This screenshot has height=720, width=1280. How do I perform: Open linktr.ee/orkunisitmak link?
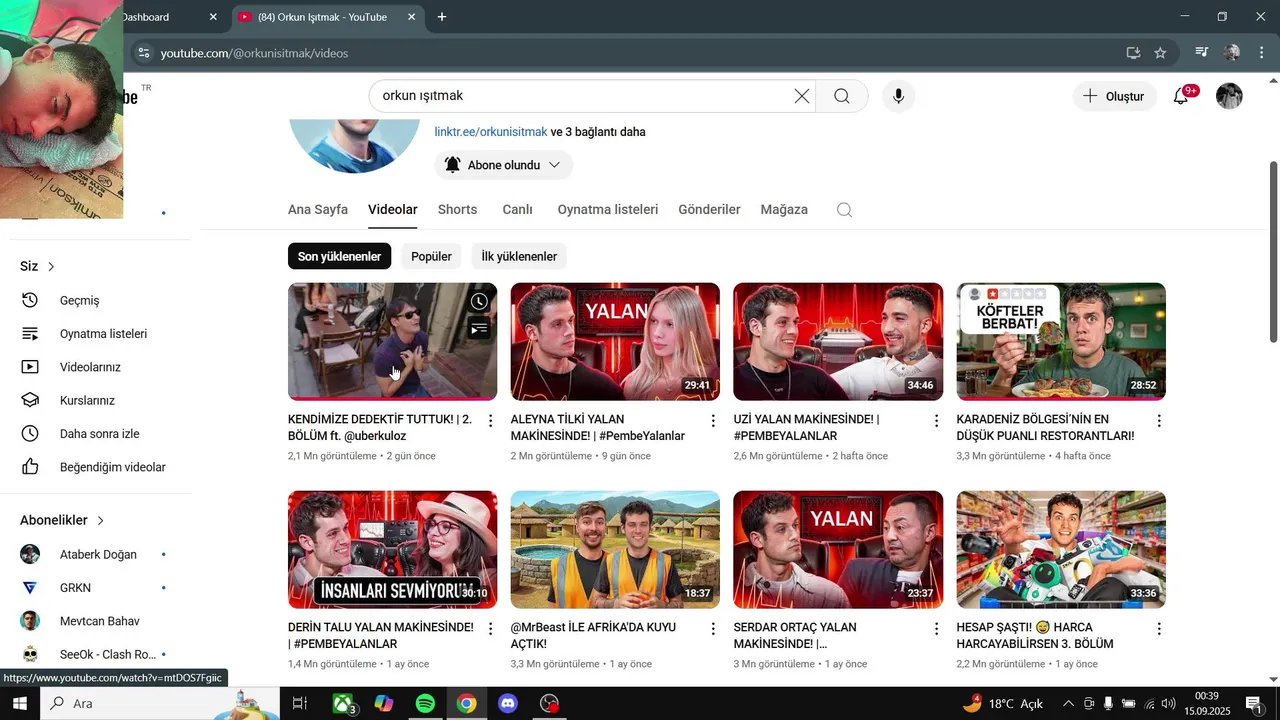coord(491,132)
